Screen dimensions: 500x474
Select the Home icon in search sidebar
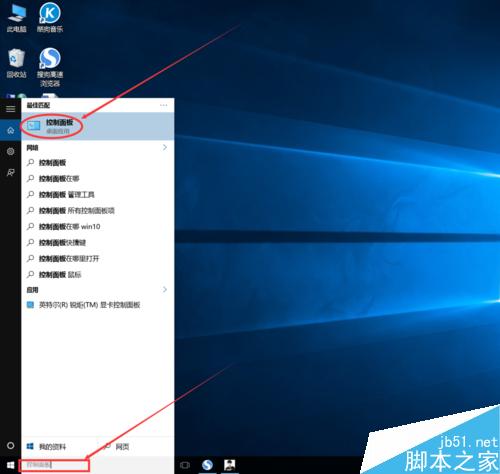[11, 130]
